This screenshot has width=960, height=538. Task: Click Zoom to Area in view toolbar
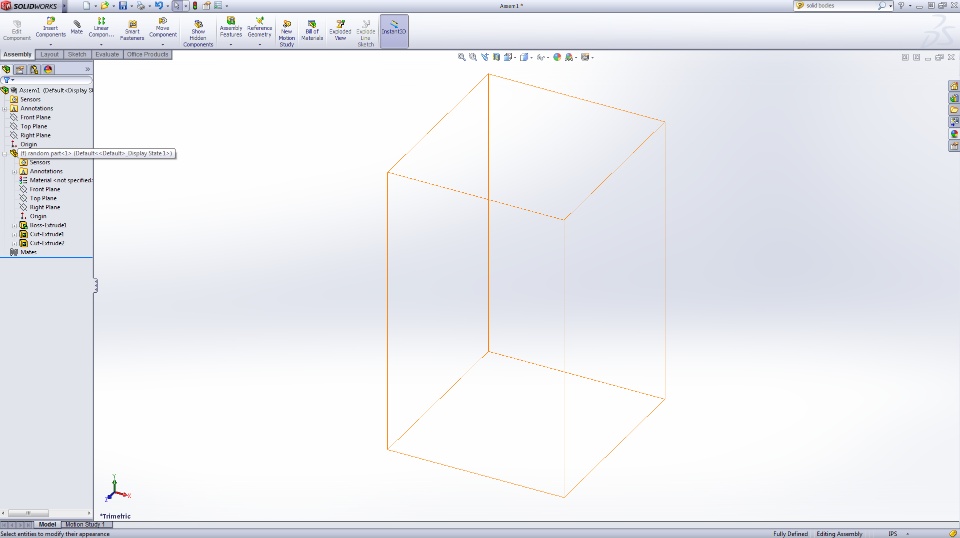[x=473, y=57]
